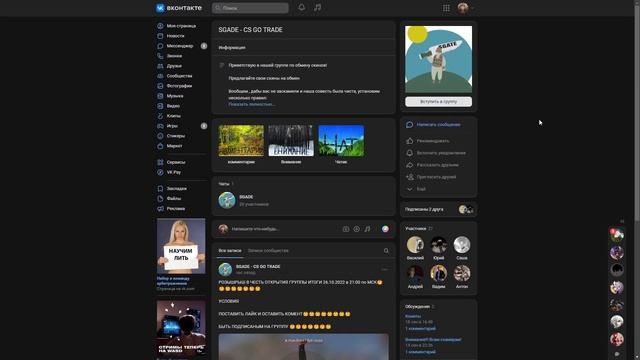Open member Андрей's avatar
The width and height of the screenshot is (640, 360).
(x=415, y=273)
